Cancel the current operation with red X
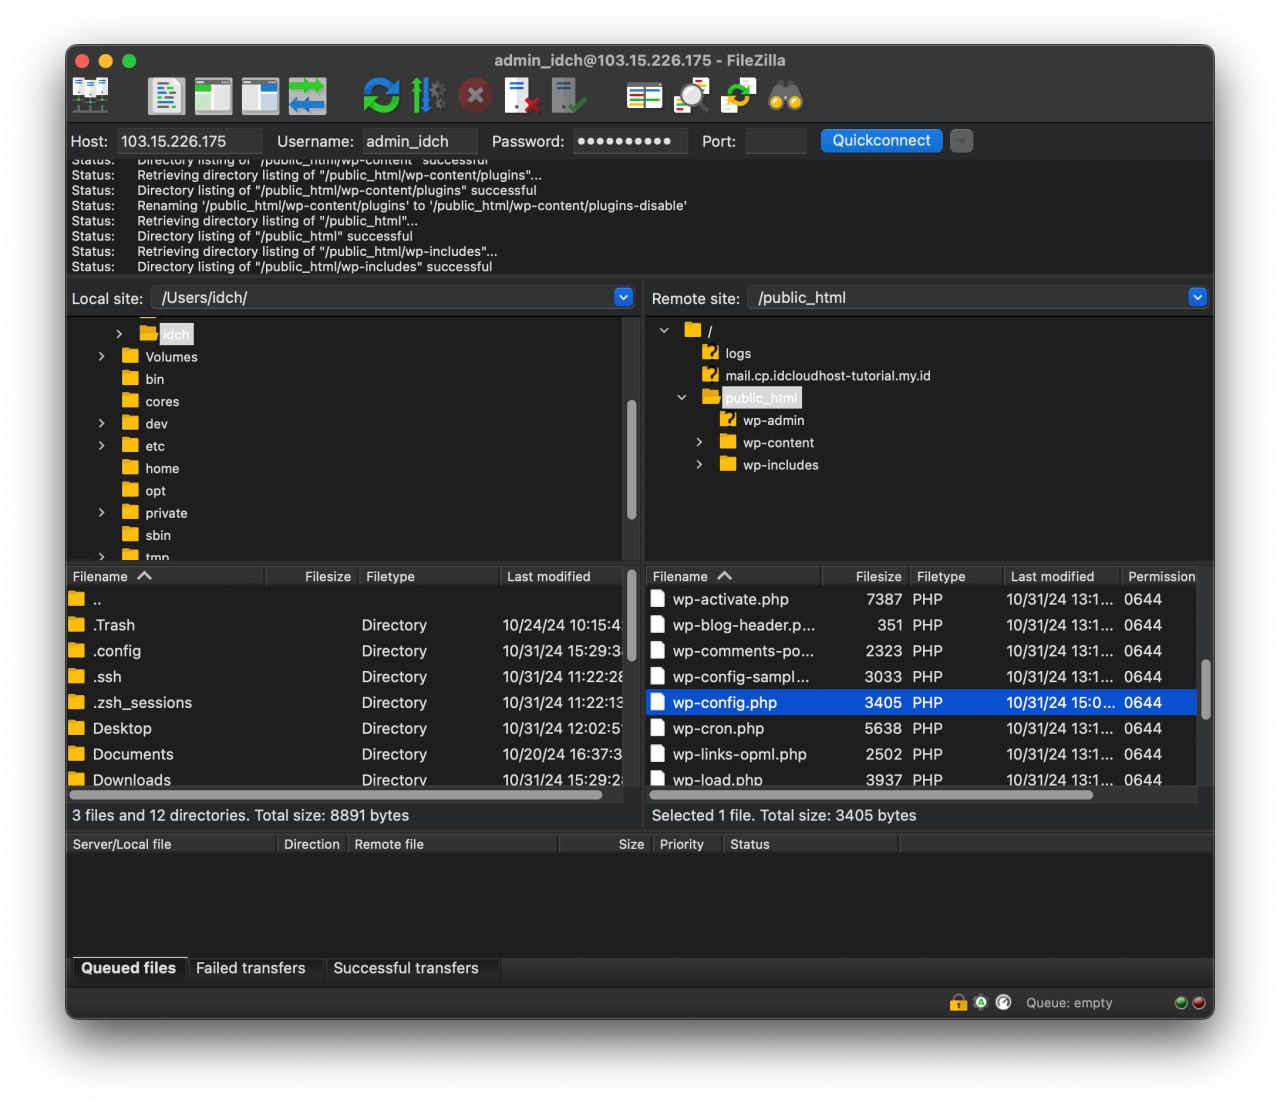Image resolution: width=1280 pixels, height=1106 pixels. tap(475, 96)
